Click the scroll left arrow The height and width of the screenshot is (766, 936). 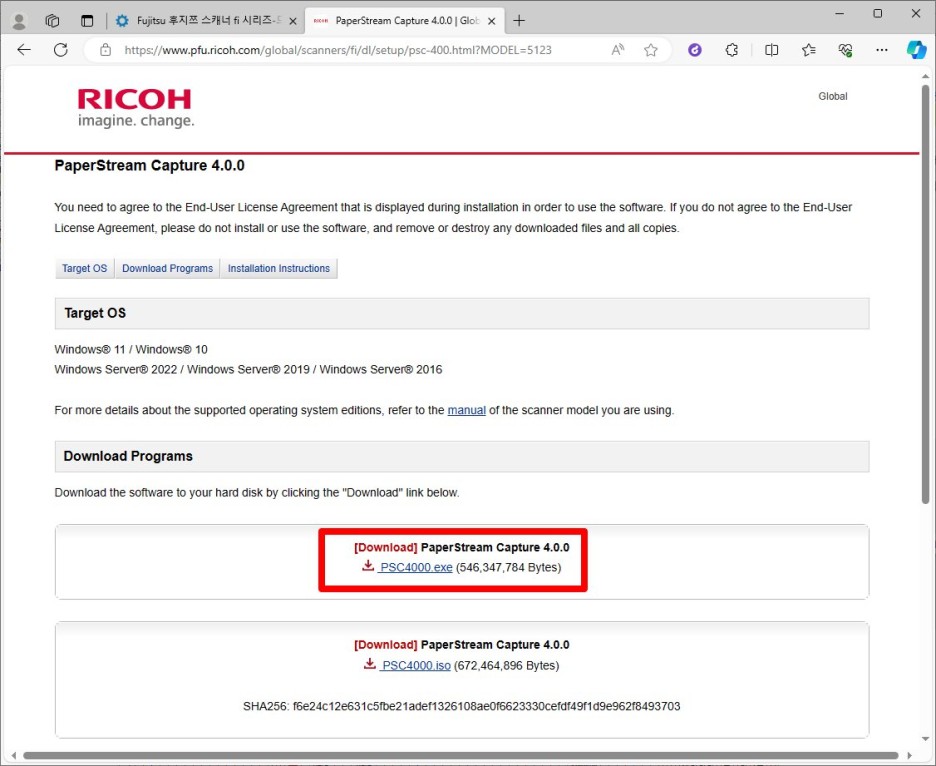[x=14, y=755]
